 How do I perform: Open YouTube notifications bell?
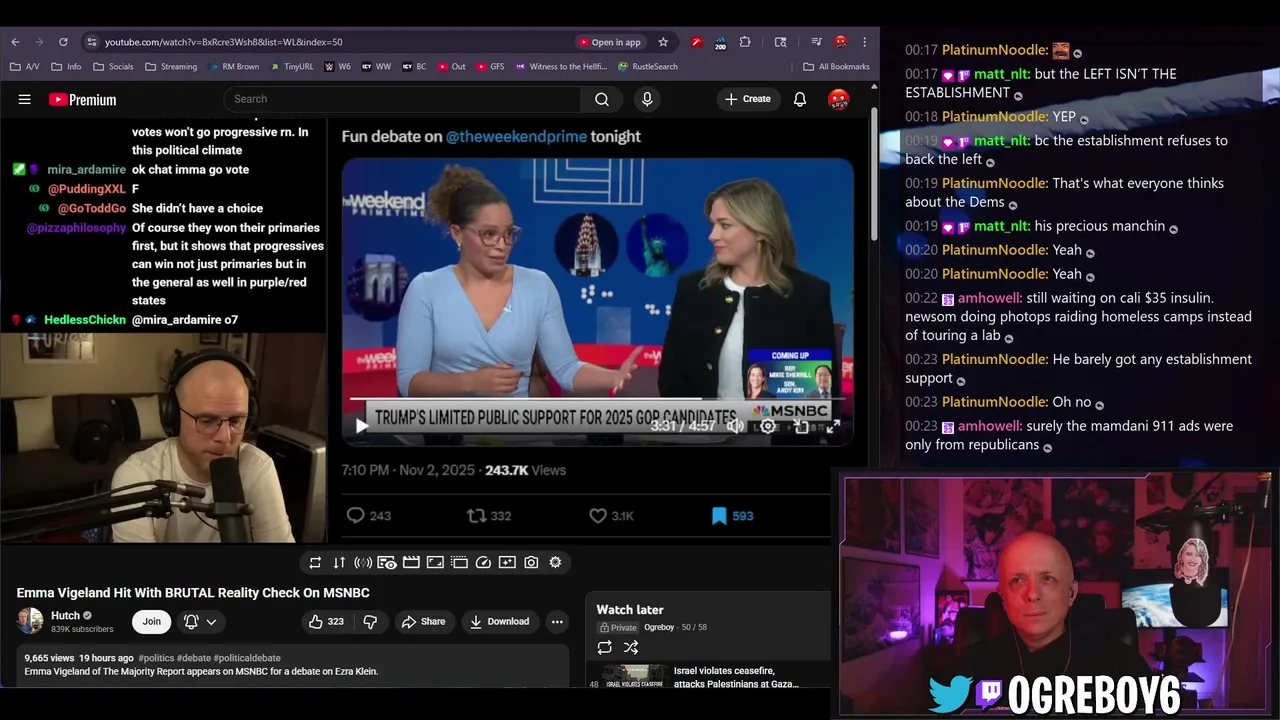coord(800,99)
